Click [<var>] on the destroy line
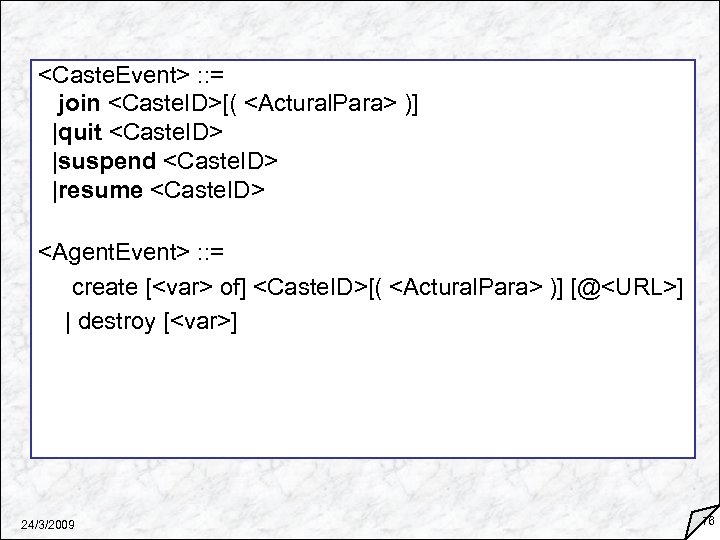The width and height of the screenshot is (720, 540). (x=199, y=321)
